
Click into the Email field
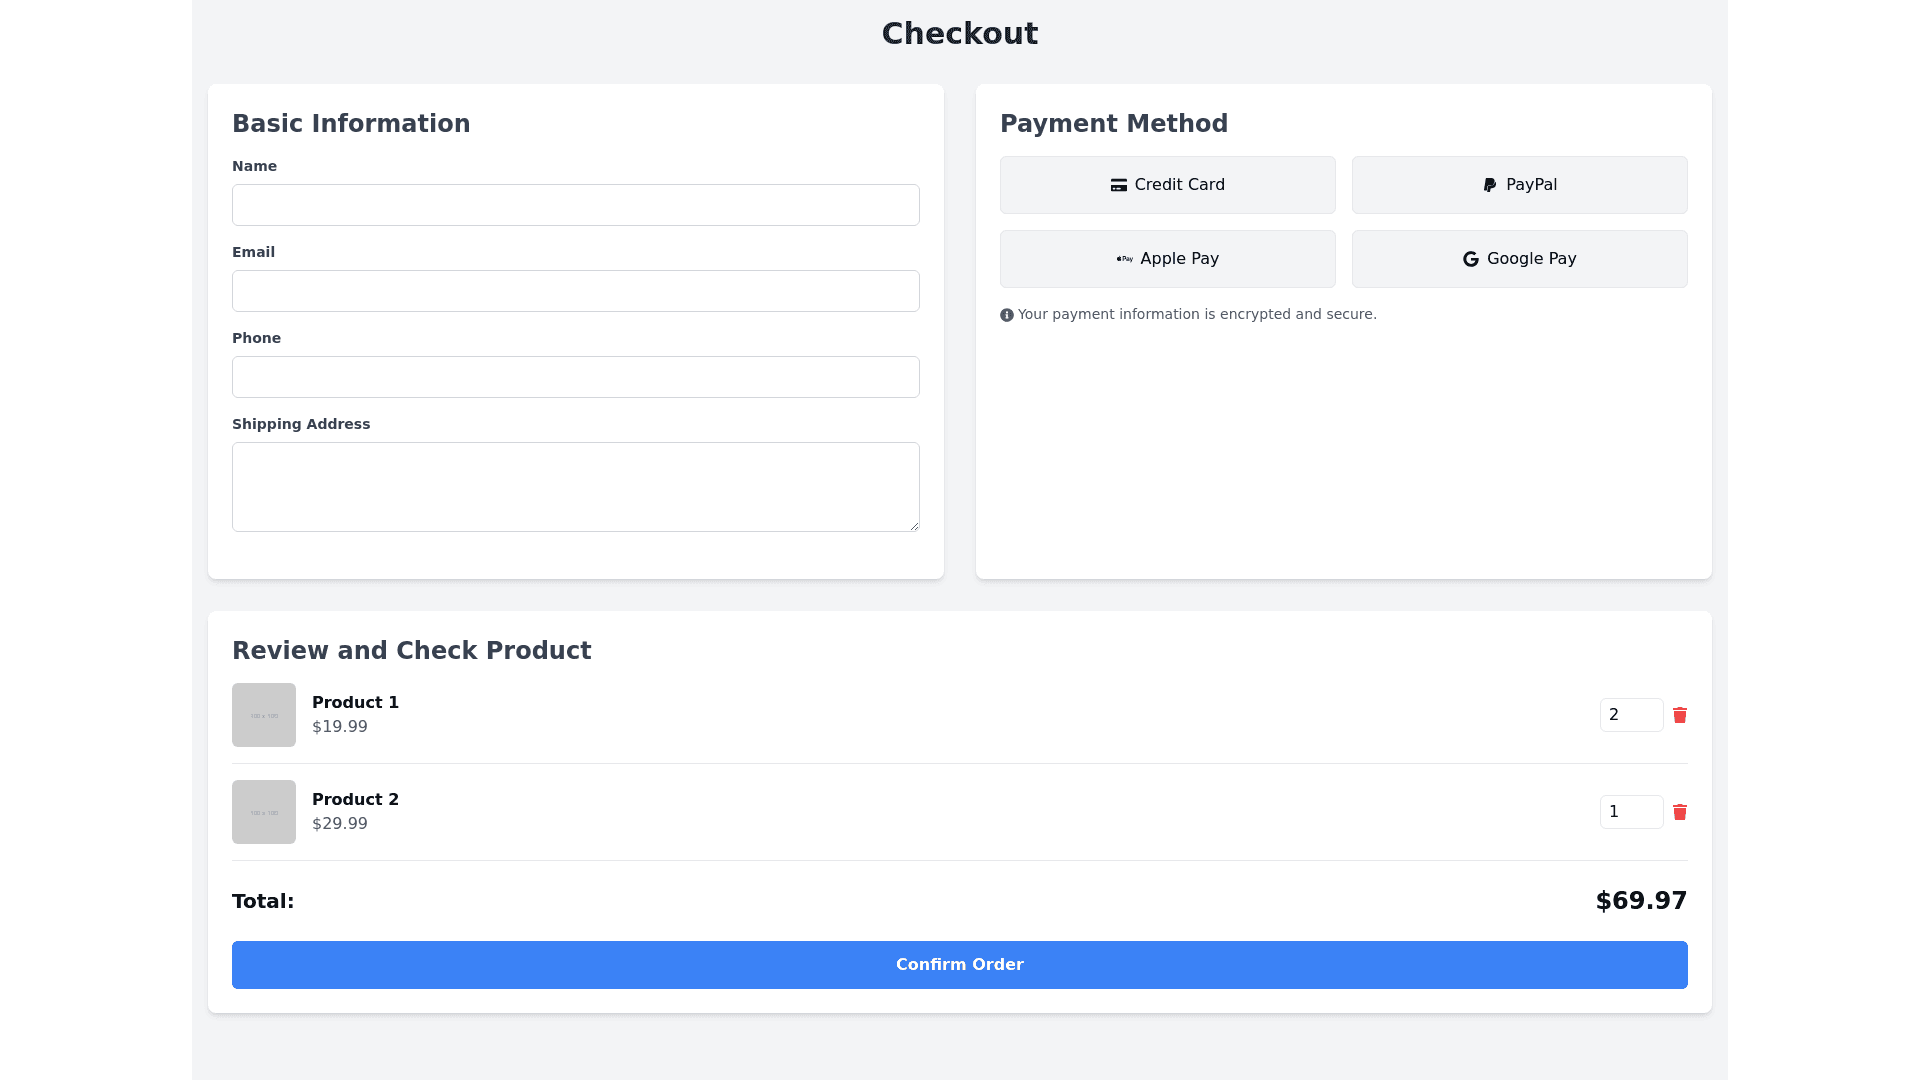575,291
